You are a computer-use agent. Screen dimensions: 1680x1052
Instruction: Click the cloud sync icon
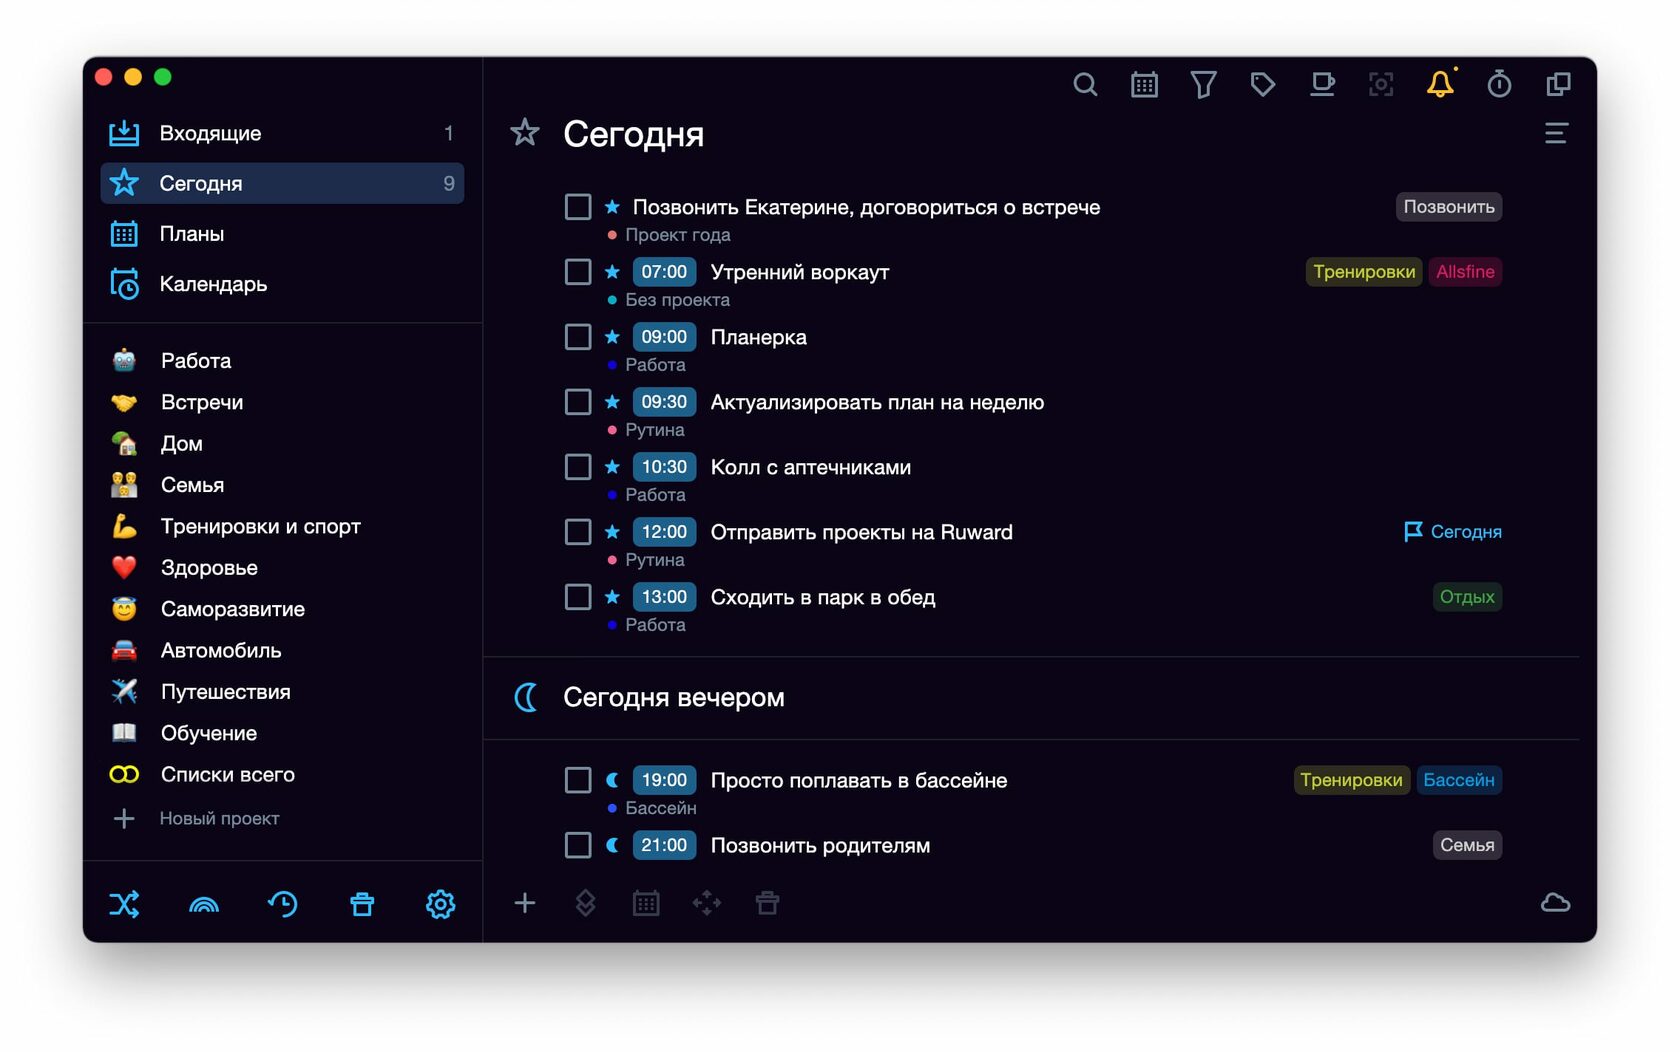click(1555, 903)
